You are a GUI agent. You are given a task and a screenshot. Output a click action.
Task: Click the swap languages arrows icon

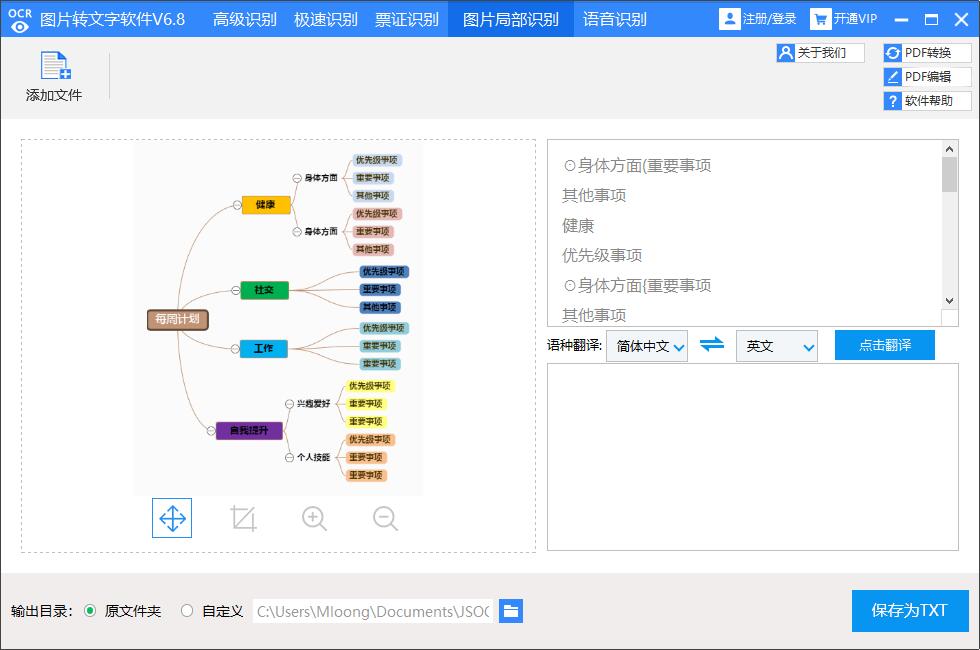pyautogui.click(x=712, y=344)
